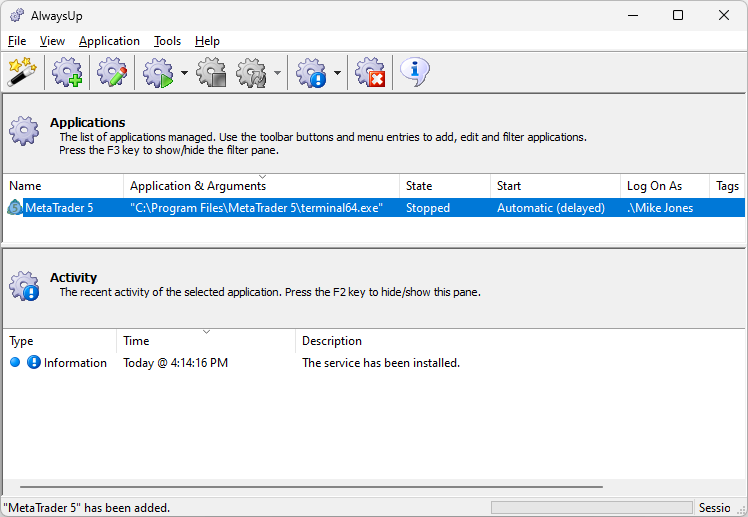Click the status bar progress bar
The height and width of the screenshot is (517, 748).
(592, 507)
